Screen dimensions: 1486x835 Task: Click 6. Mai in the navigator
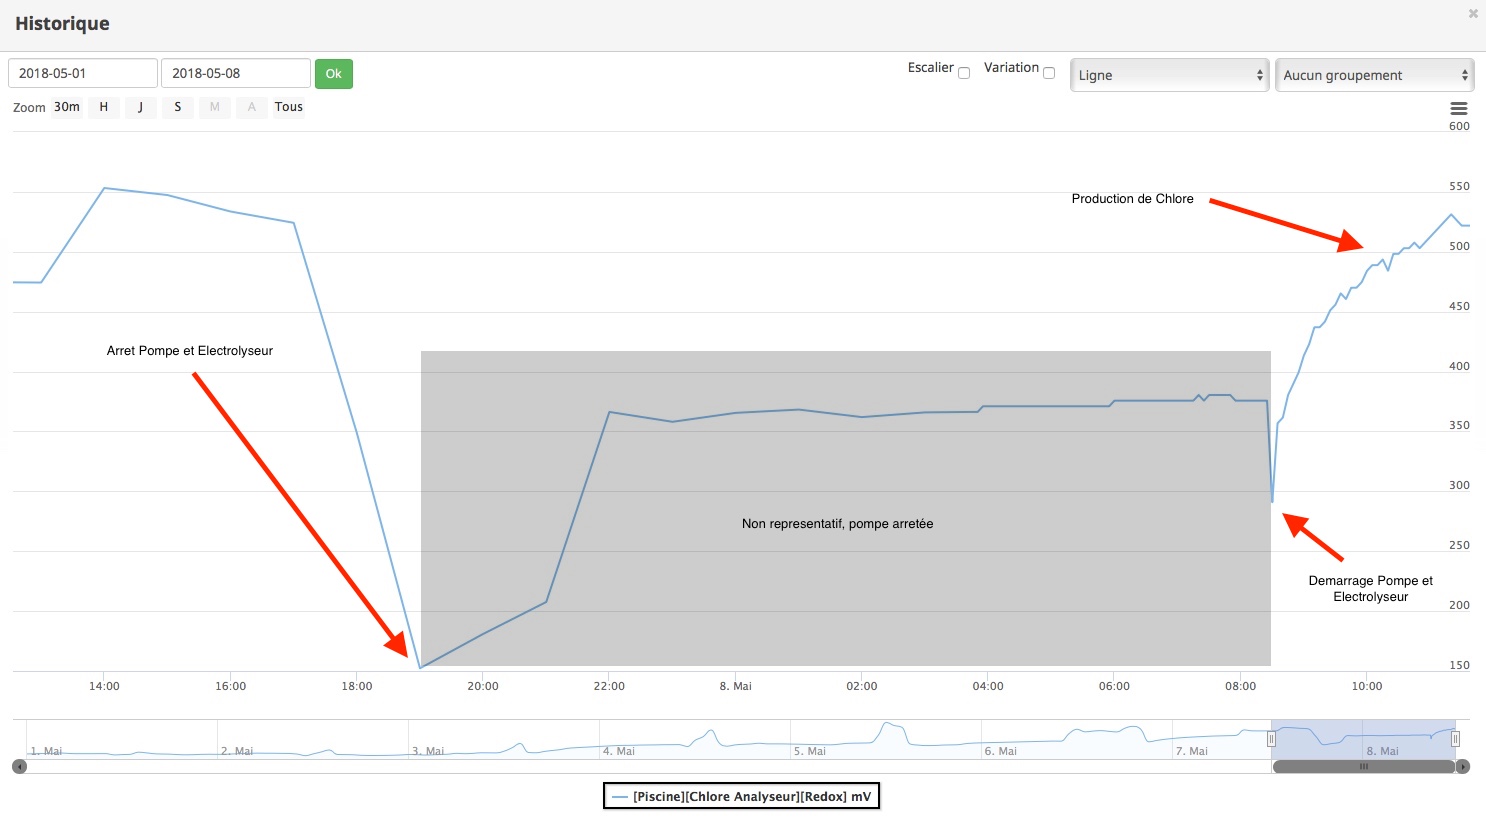pyautogui.click(x=1001, y=751)
